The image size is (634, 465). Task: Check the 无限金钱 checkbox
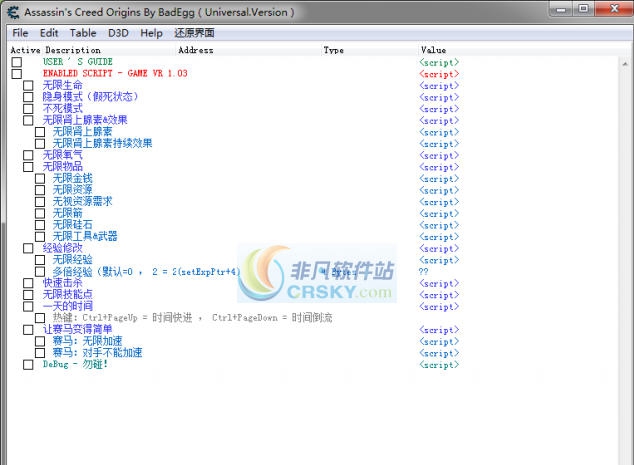click(x=40, y=179)
